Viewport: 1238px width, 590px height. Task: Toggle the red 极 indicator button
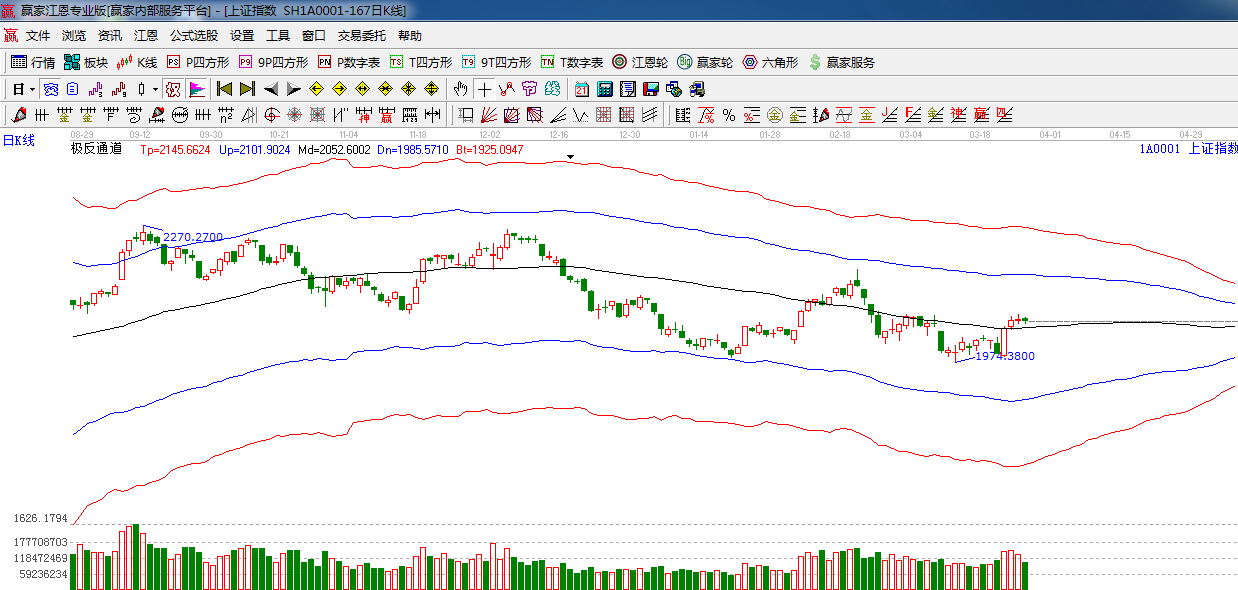[173, 89]
